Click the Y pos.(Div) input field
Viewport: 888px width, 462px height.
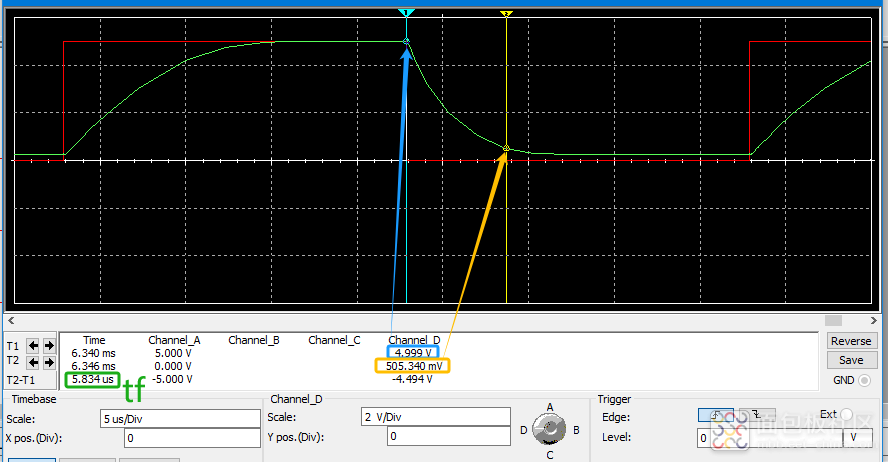coord(449,437)
